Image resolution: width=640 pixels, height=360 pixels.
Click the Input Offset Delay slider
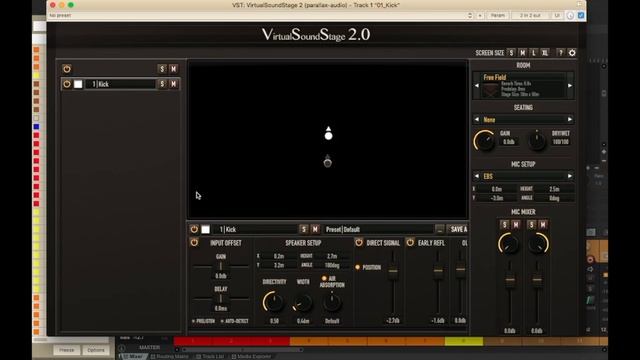click(221, 299)
